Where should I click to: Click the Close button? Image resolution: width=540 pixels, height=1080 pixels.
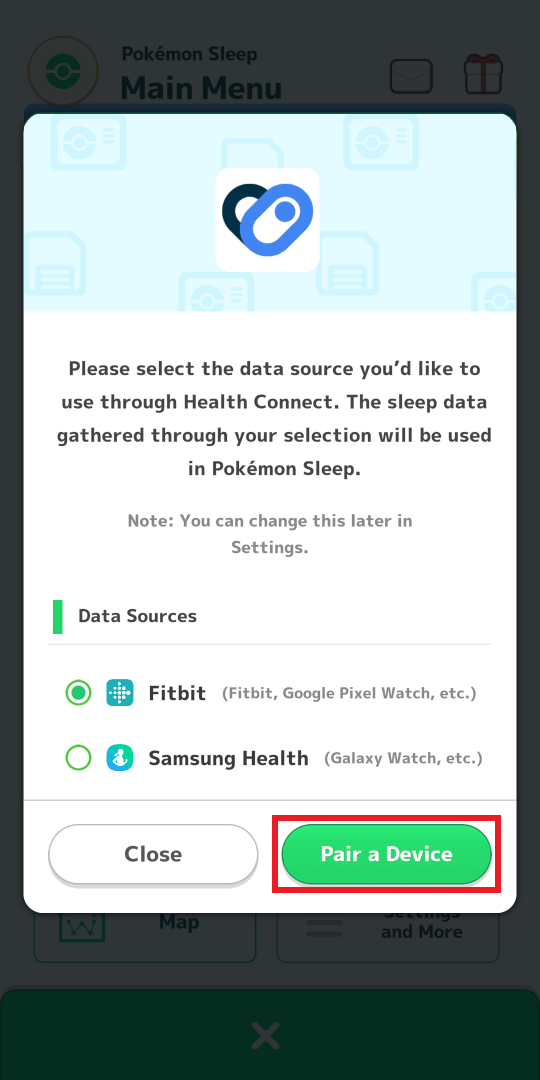(x=153, y=854)
